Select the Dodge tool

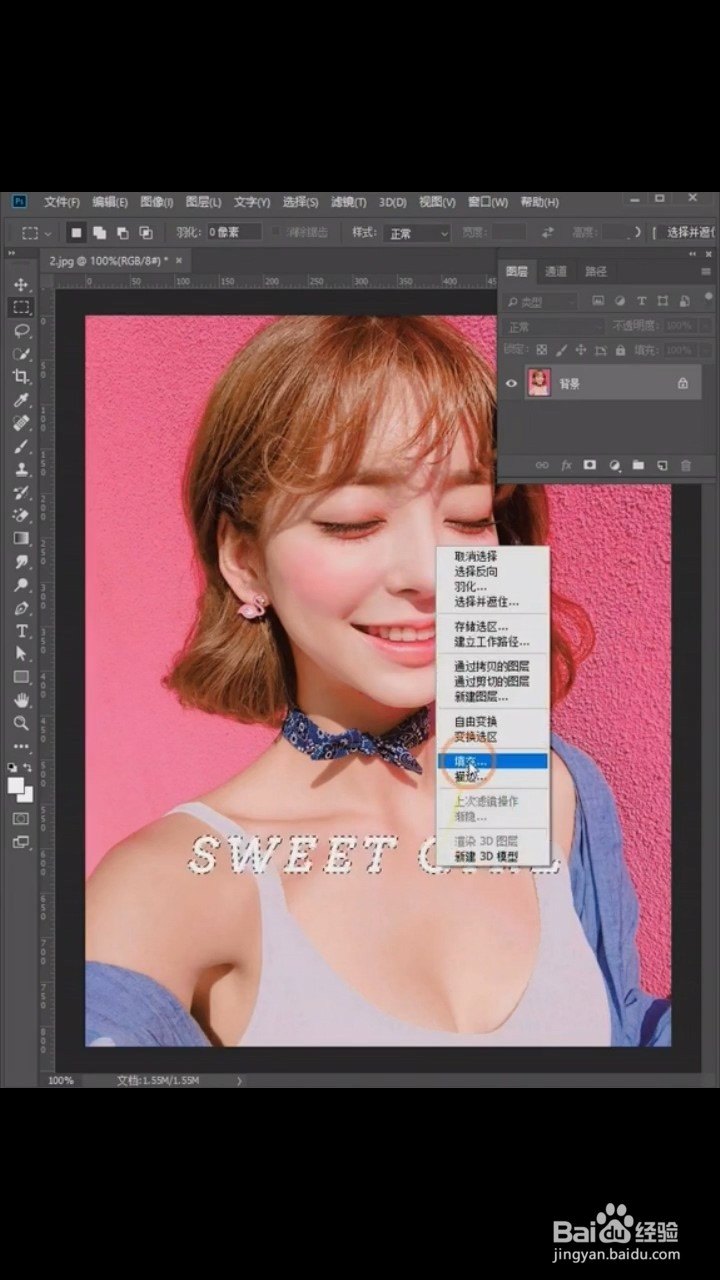[21, 584]
